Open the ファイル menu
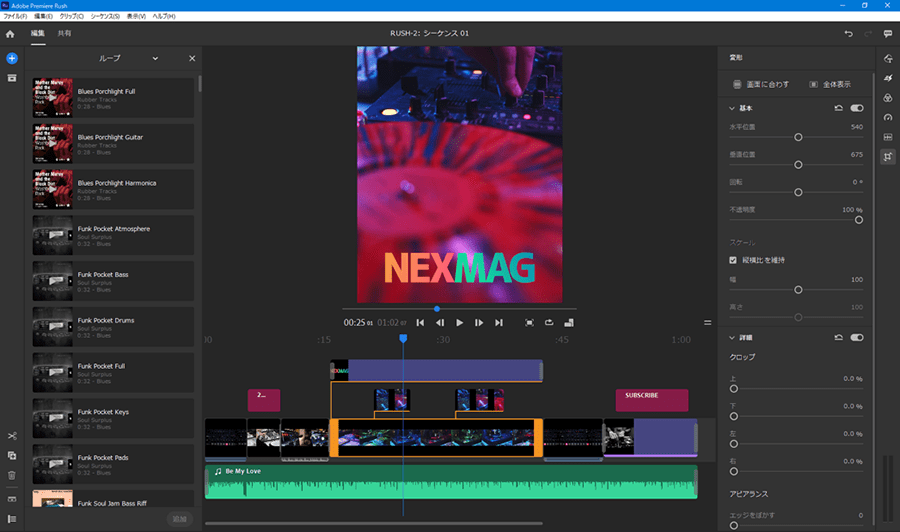This screenshot has height=532, width=900. pyautogui.click(x=15, y=16)
